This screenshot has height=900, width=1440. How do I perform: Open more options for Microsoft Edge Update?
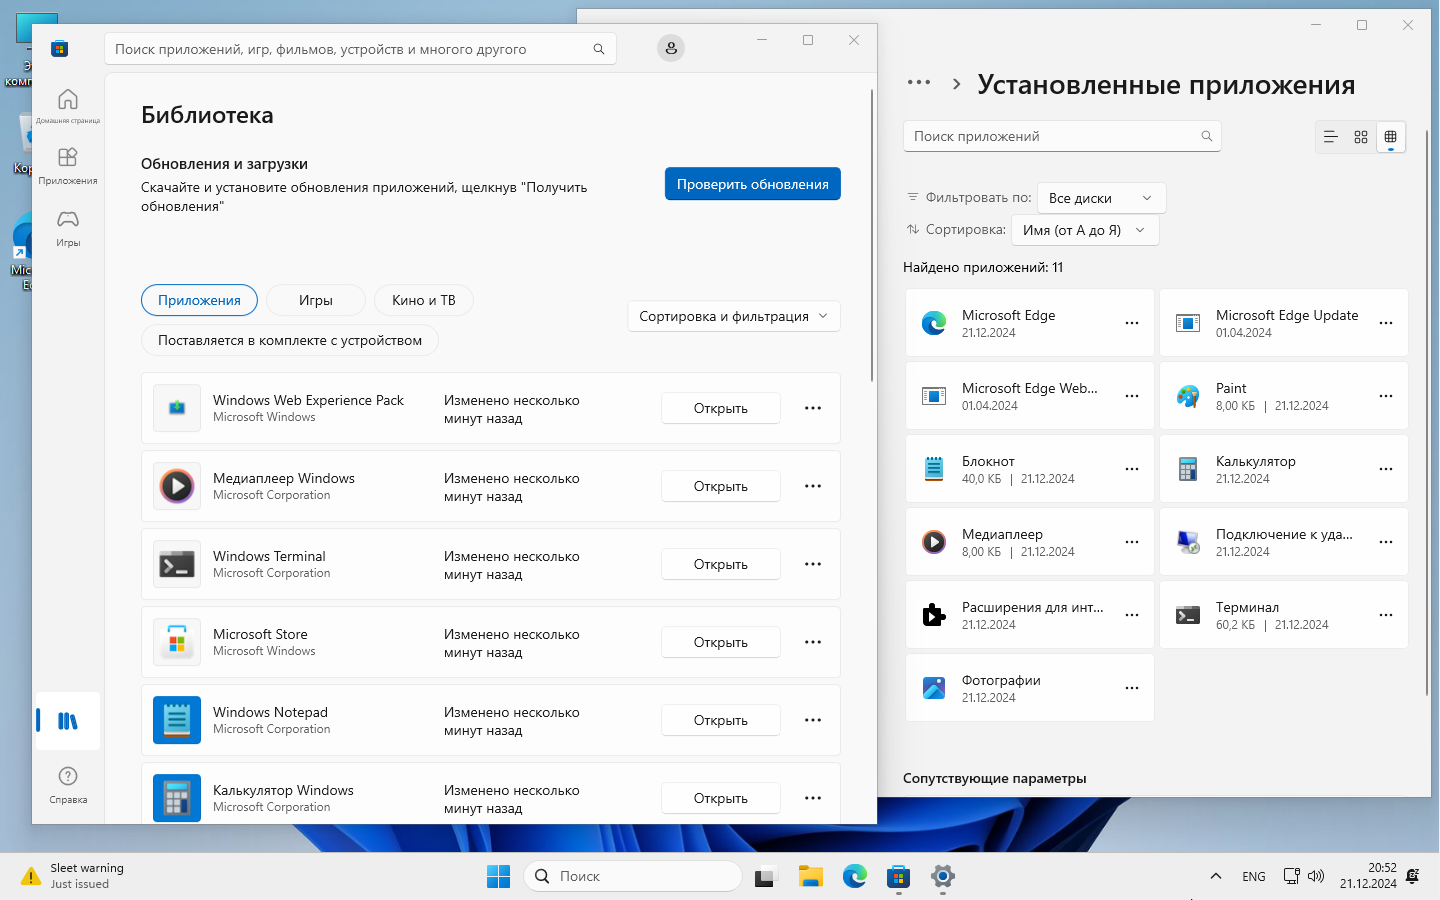click(1386, 323)
